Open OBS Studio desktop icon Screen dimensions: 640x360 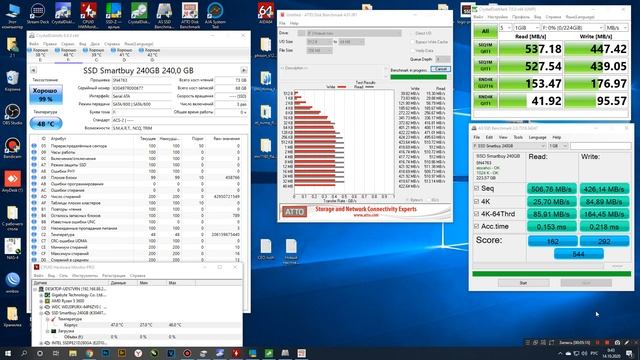pos(12,114)
